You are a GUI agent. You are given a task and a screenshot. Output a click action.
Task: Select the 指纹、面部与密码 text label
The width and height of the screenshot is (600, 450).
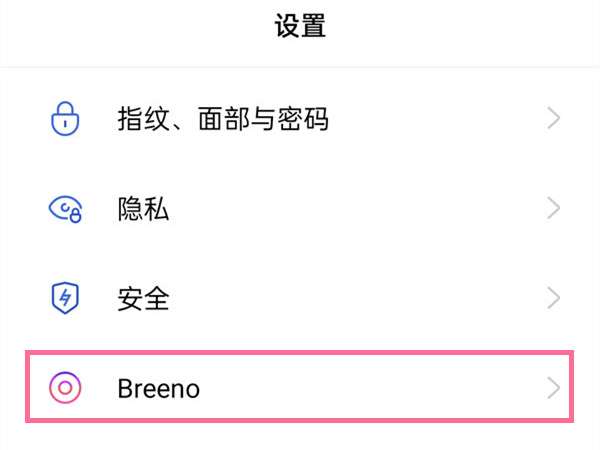coord(222,120)
